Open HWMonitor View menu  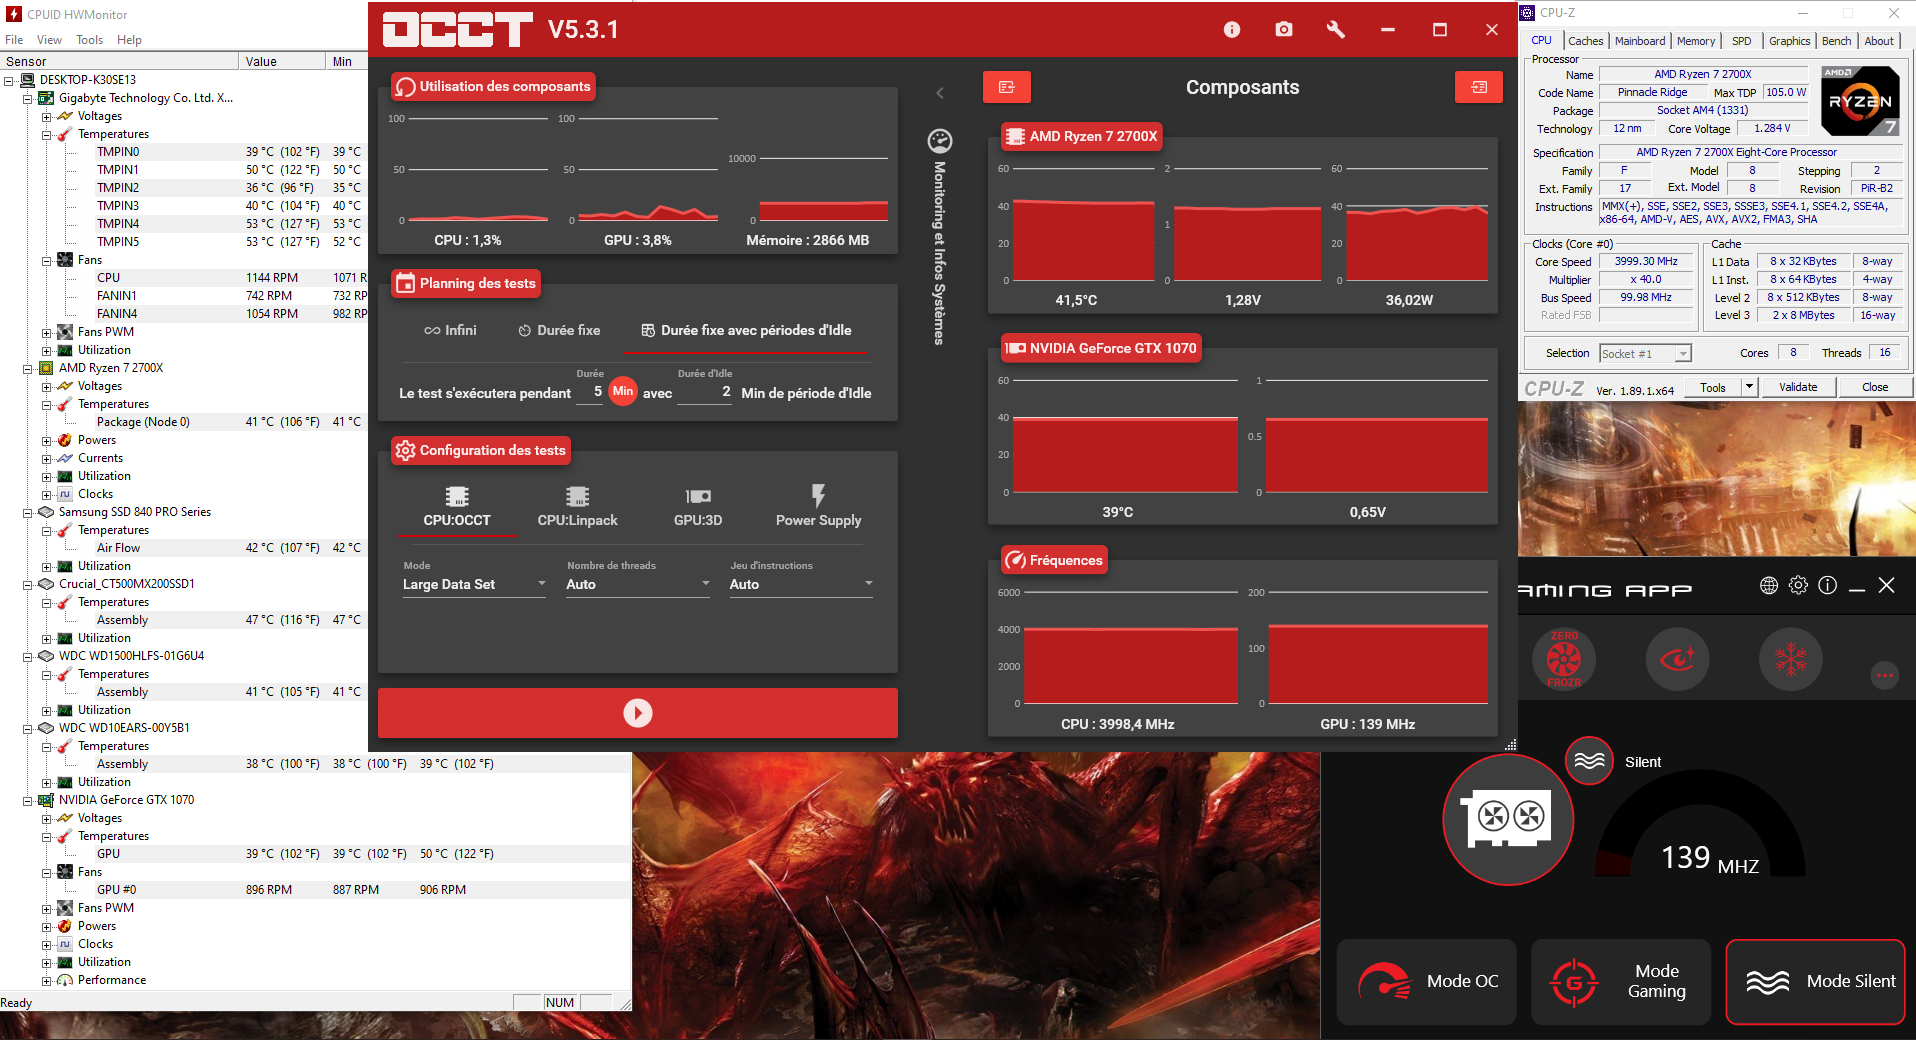[x=49, y=40]
